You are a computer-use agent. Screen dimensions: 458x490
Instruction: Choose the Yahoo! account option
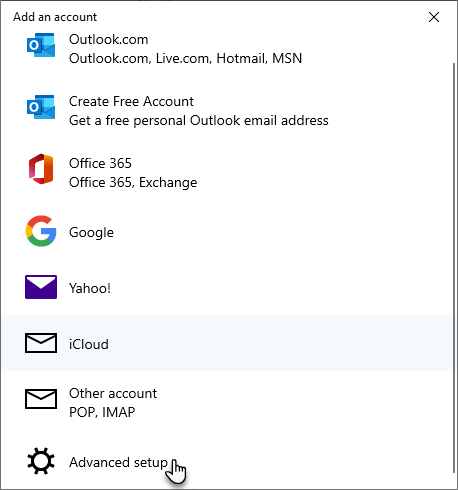coord(227,287)
